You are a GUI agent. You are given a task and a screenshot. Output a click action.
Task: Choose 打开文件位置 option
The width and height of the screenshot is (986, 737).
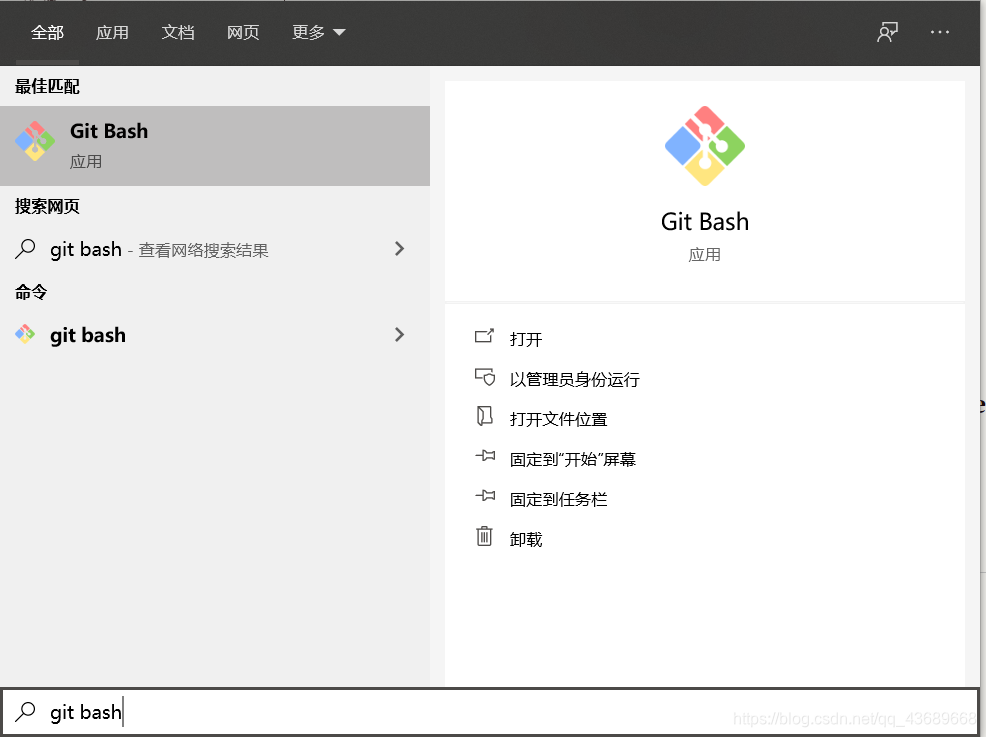(x=558, y=419)
